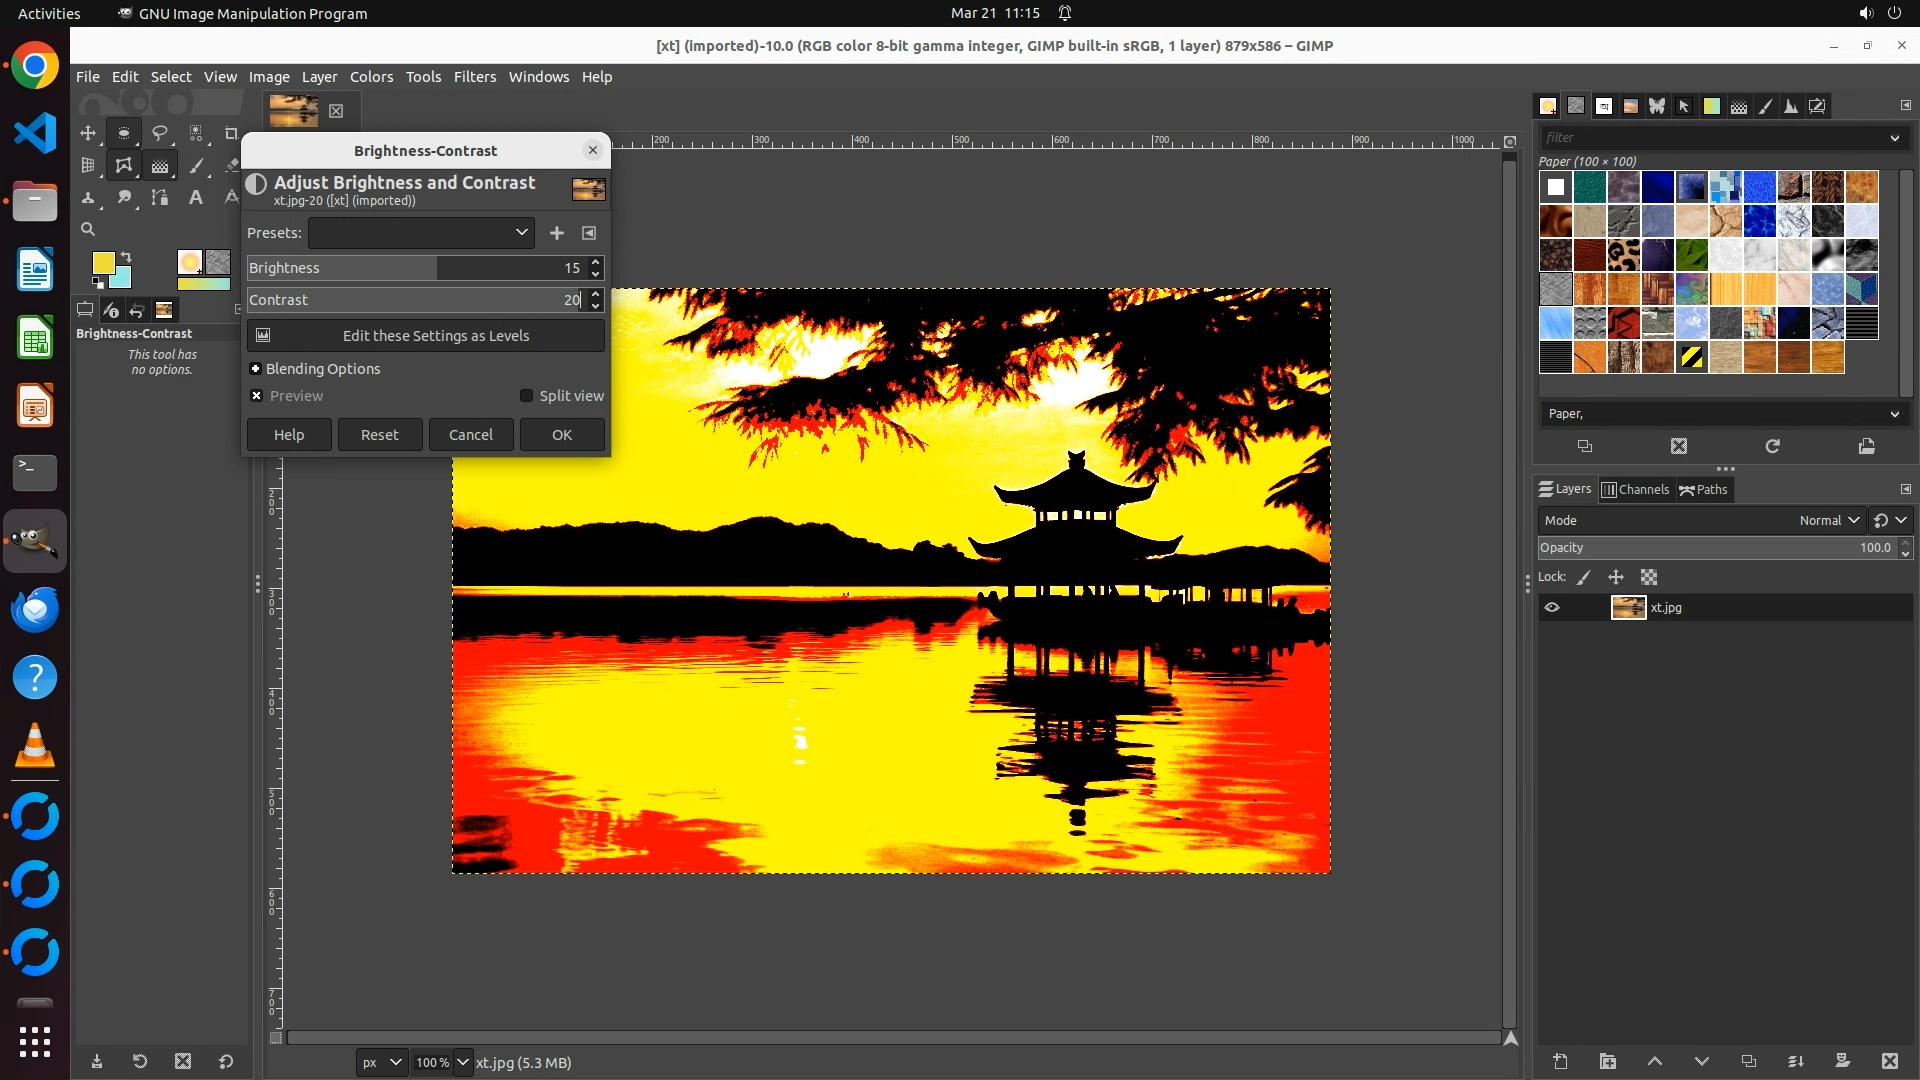Click Edit these Settings as Levels
This screenshot has width=1920, height=1080.
pyautogui.click(x=426, y=336)
